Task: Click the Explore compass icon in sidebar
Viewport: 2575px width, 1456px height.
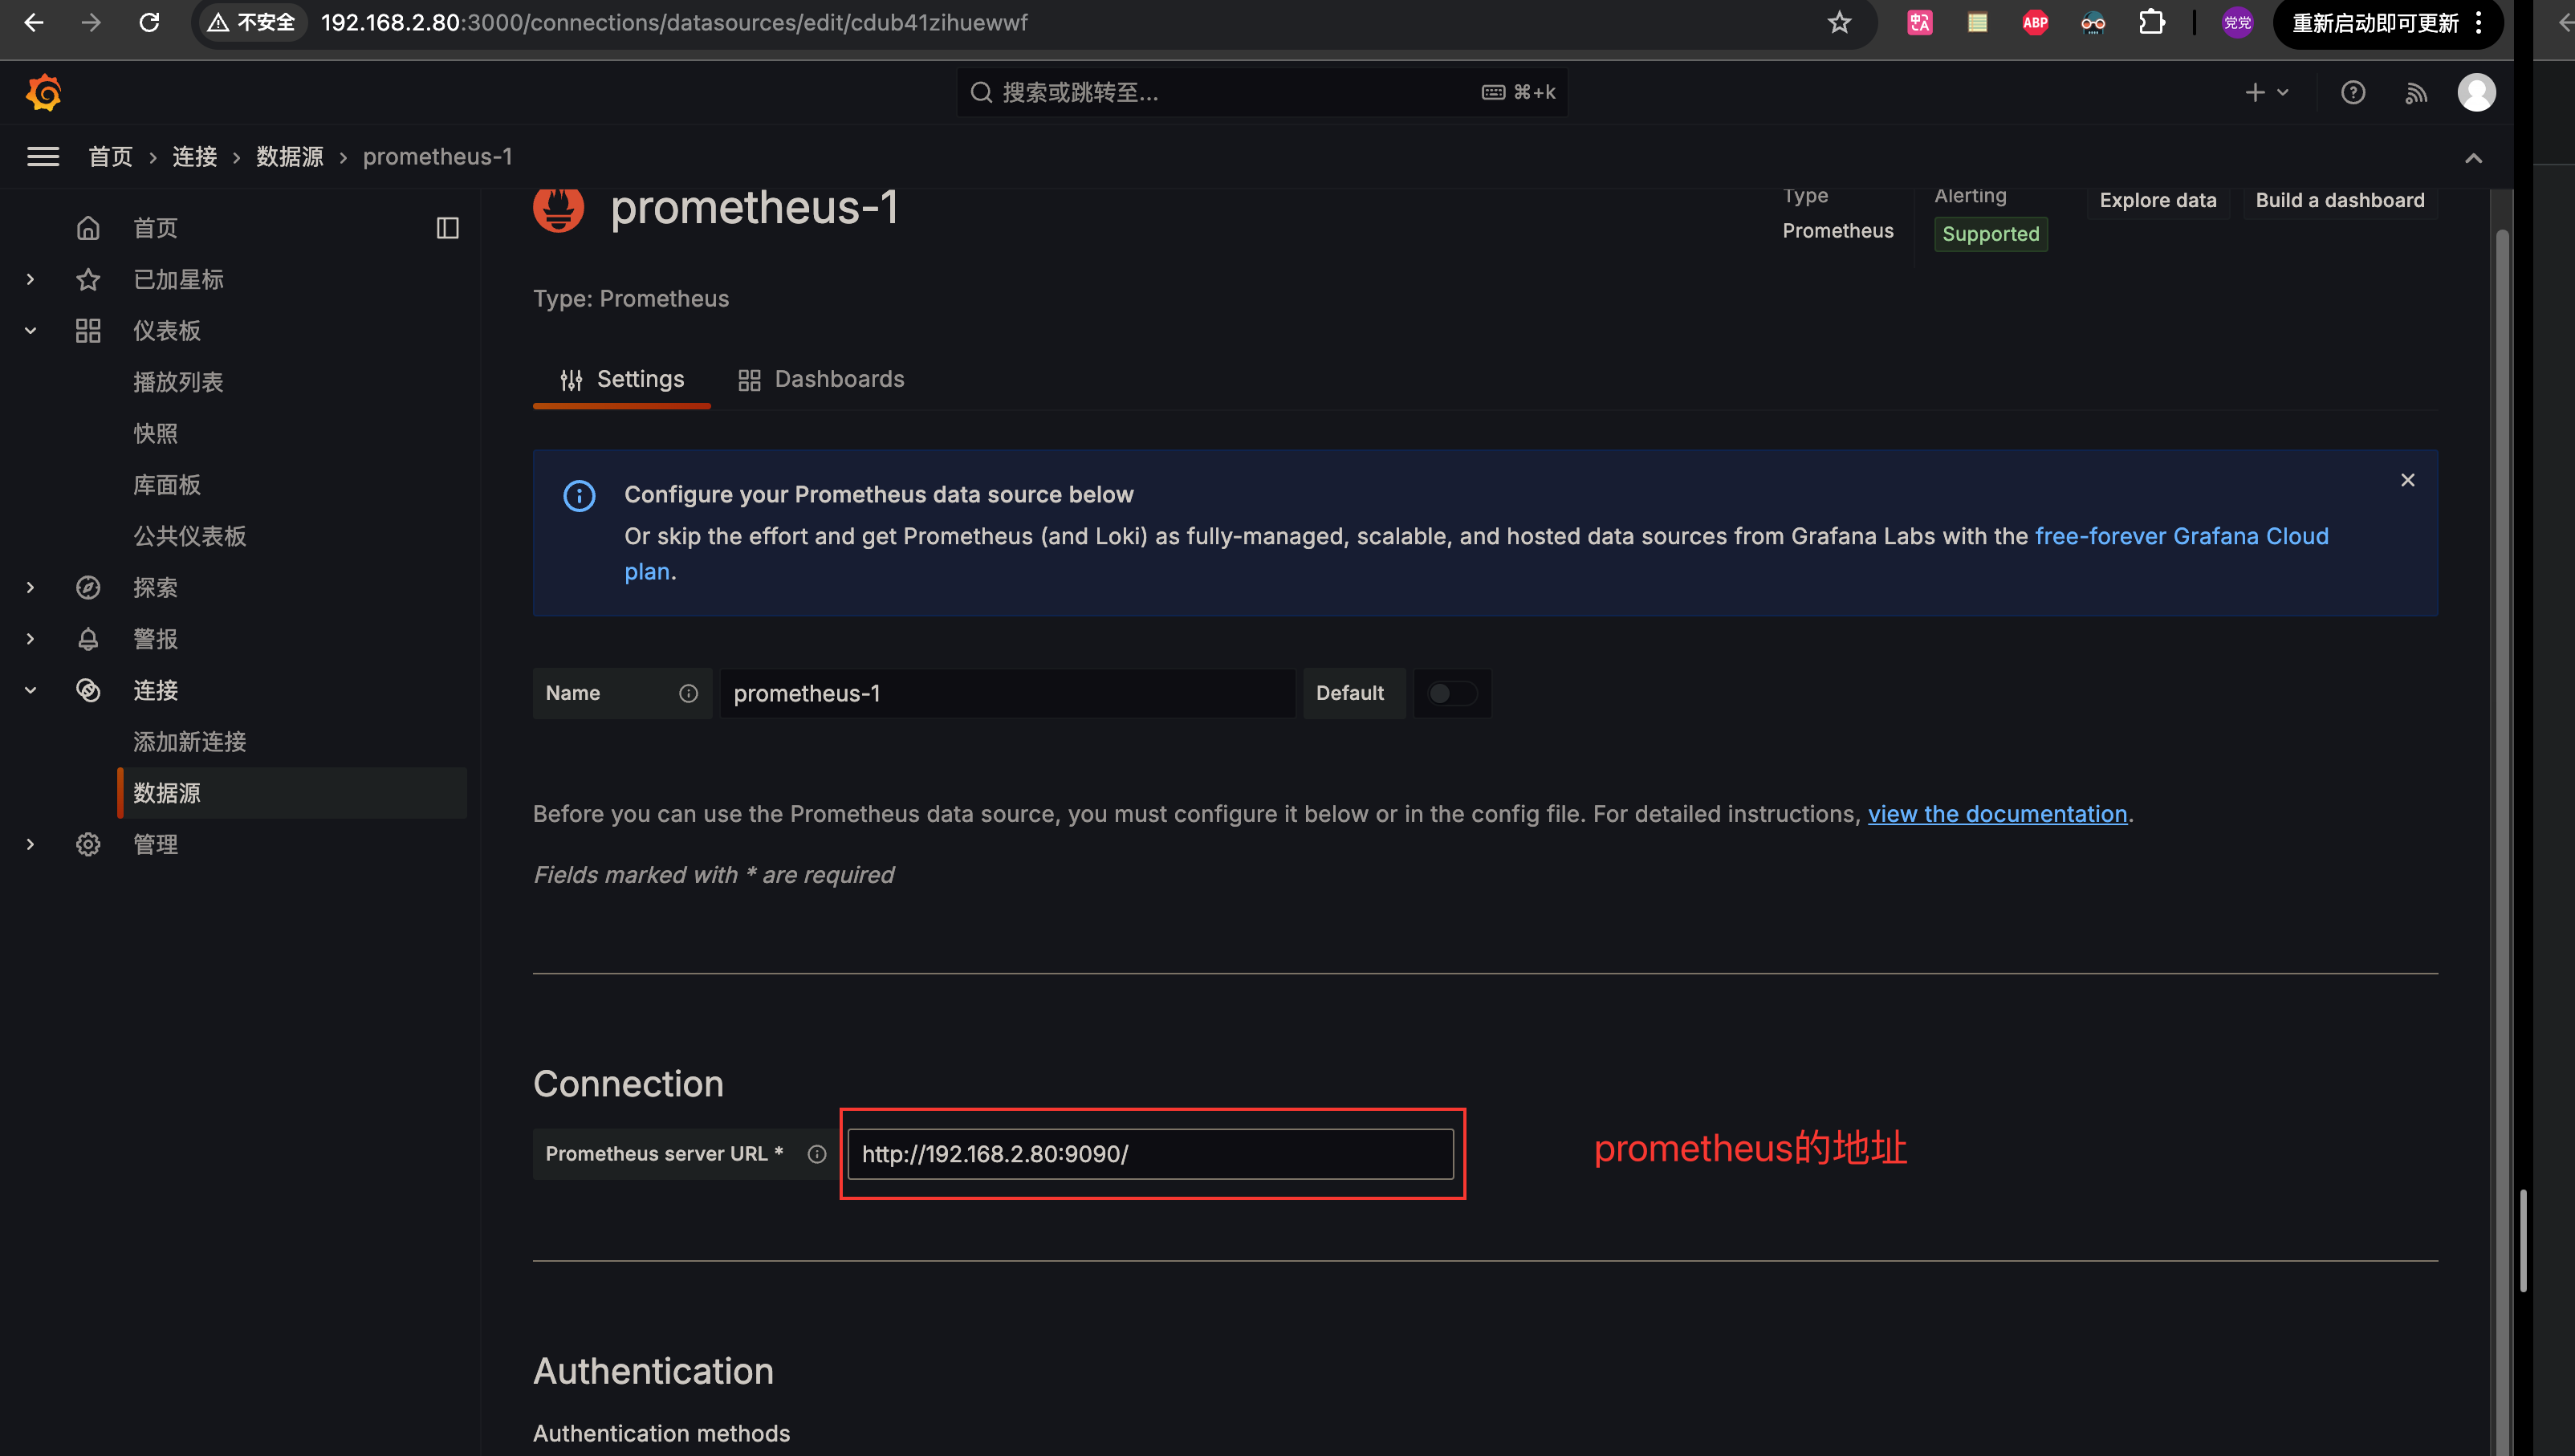Action: (88, 587)
